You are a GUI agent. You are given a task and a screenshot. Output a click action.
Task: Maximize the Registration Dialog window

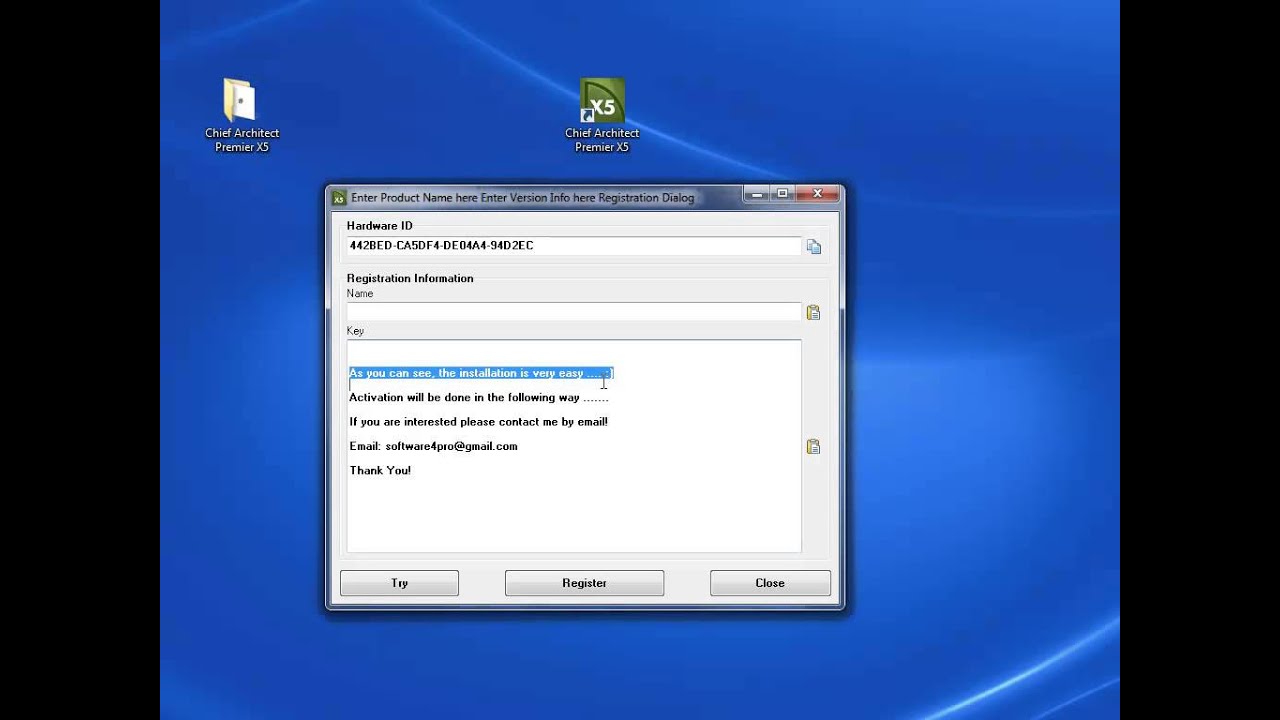pos(783,194)
